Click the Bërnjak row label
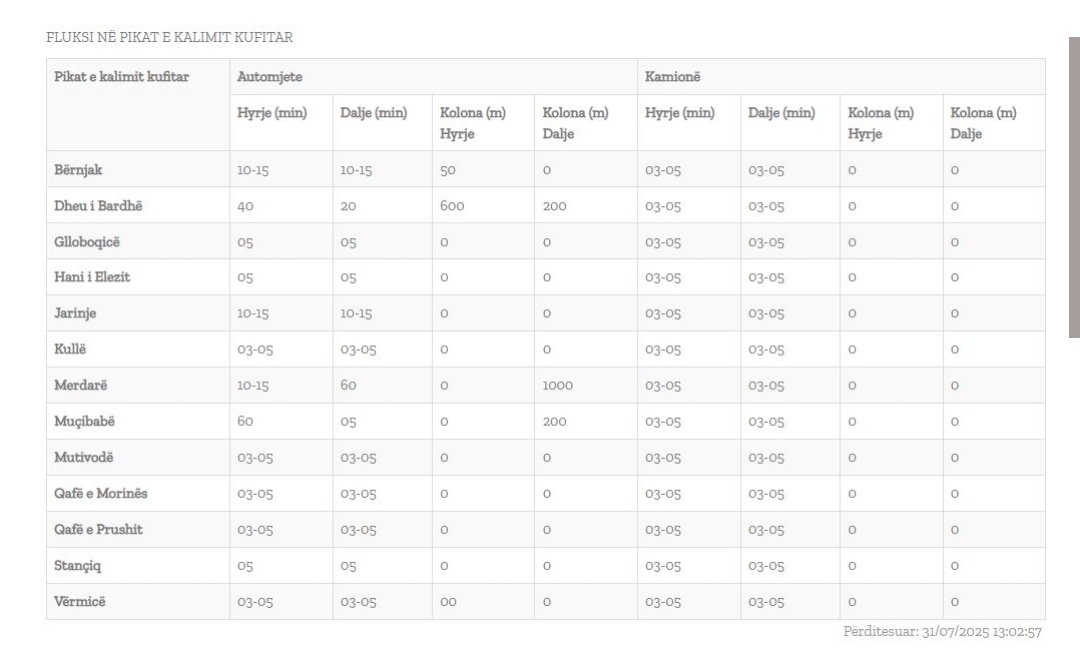This screenshot has width=1080, height=662. [76, 170]
